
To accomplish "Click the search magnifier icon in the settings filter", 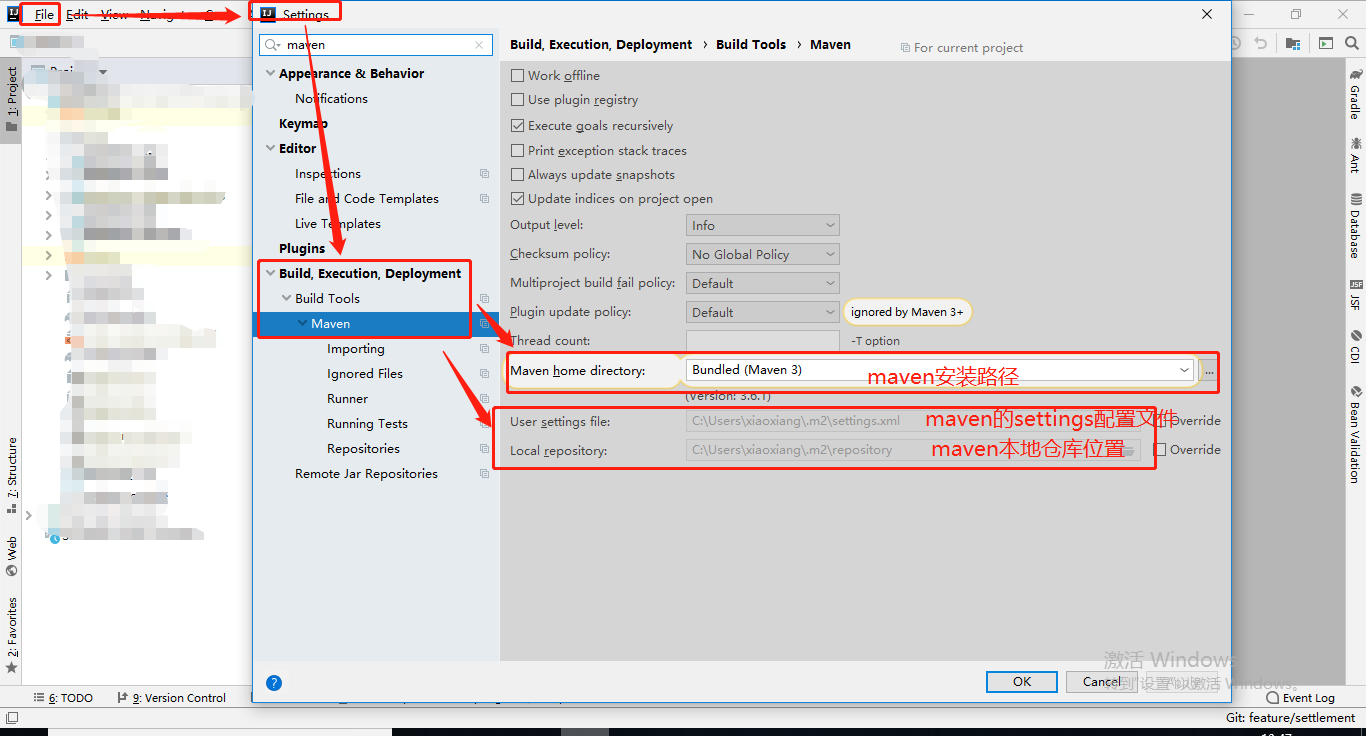I will pos(272,45).
